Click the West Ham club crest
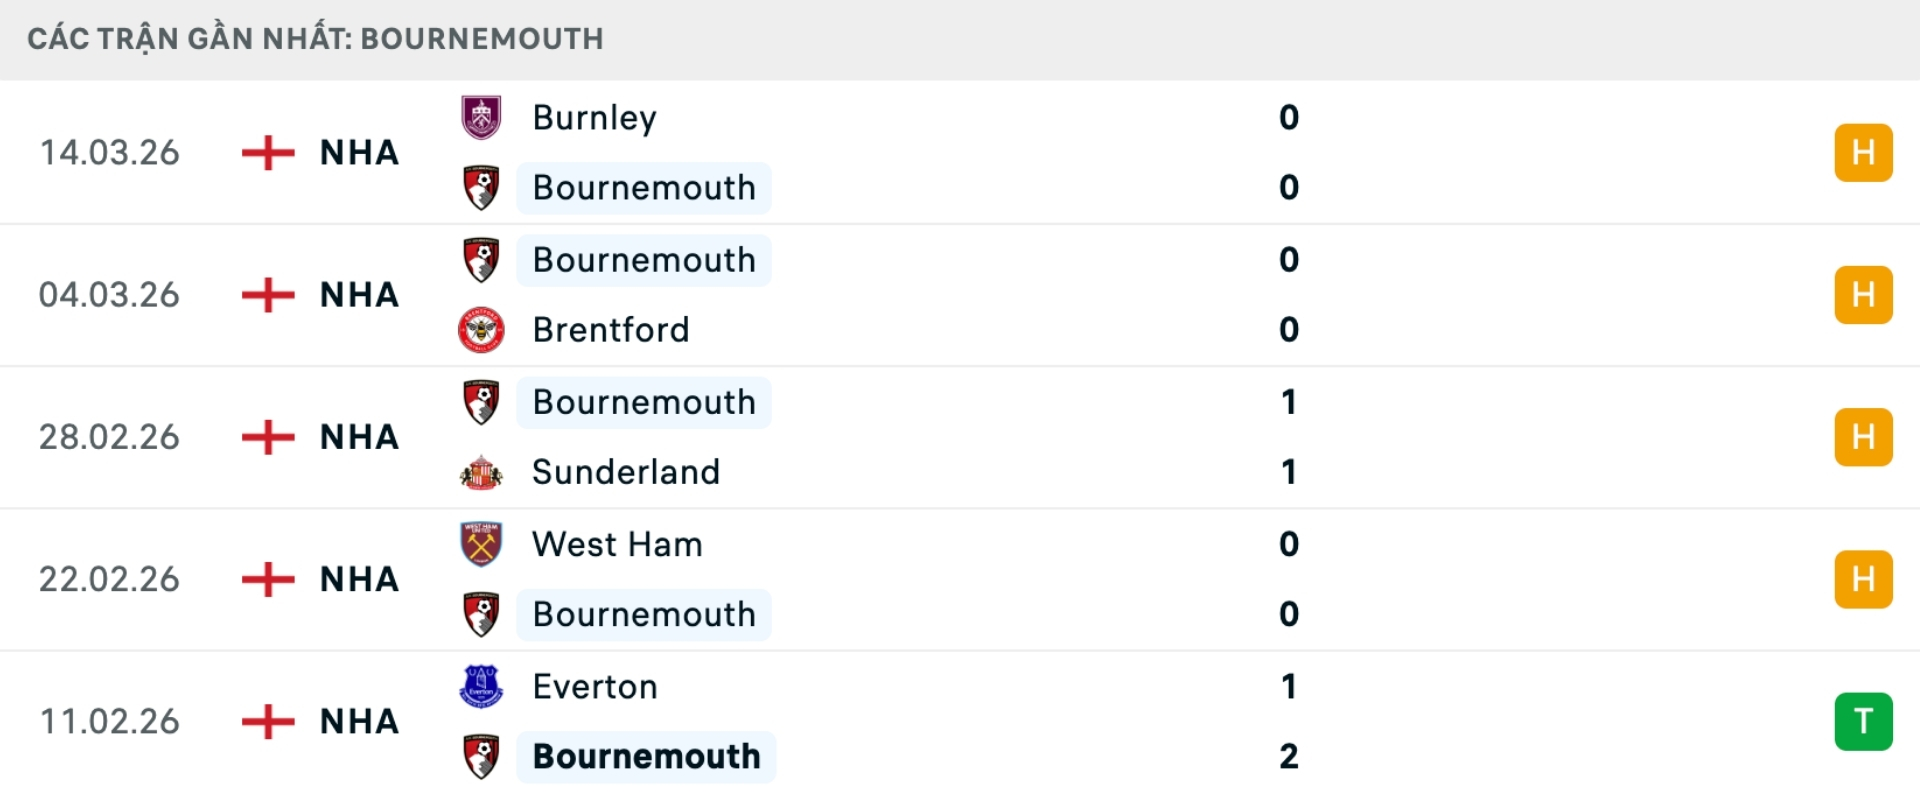The width and height of the screenshot is (1920, 792). pos(481,544)
